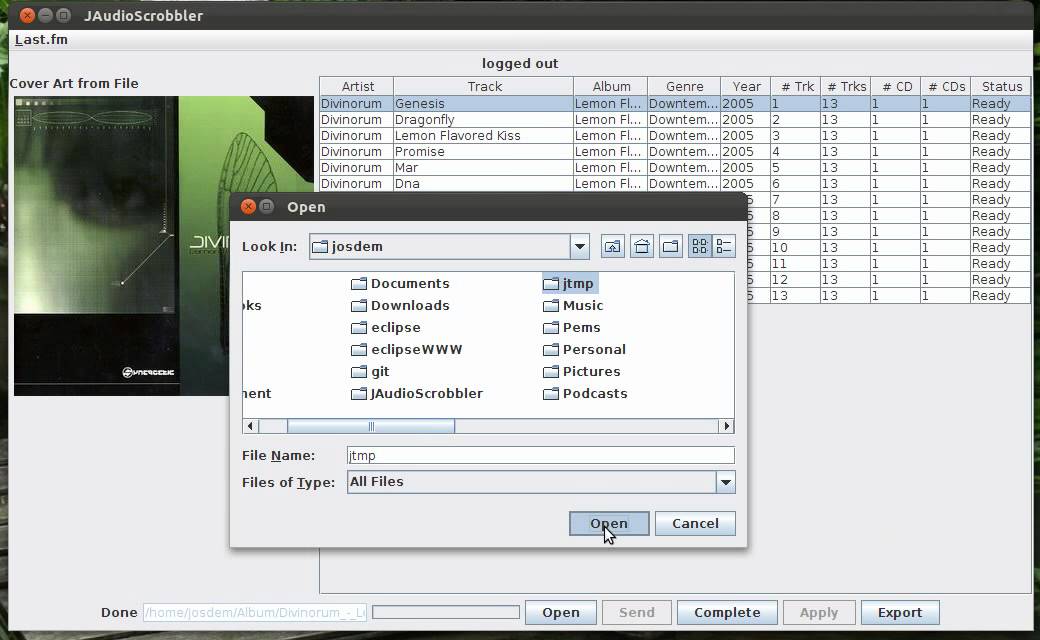This screenshot has height=640, width=1040.
Task: Select the Music folder
Action: coord(573,306)
